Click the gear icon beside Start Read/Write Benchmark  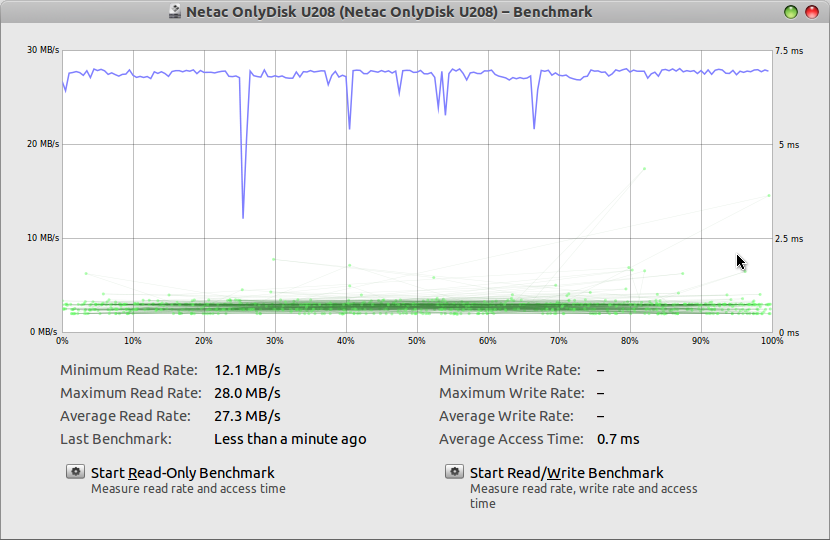click(x=454, y=472)
